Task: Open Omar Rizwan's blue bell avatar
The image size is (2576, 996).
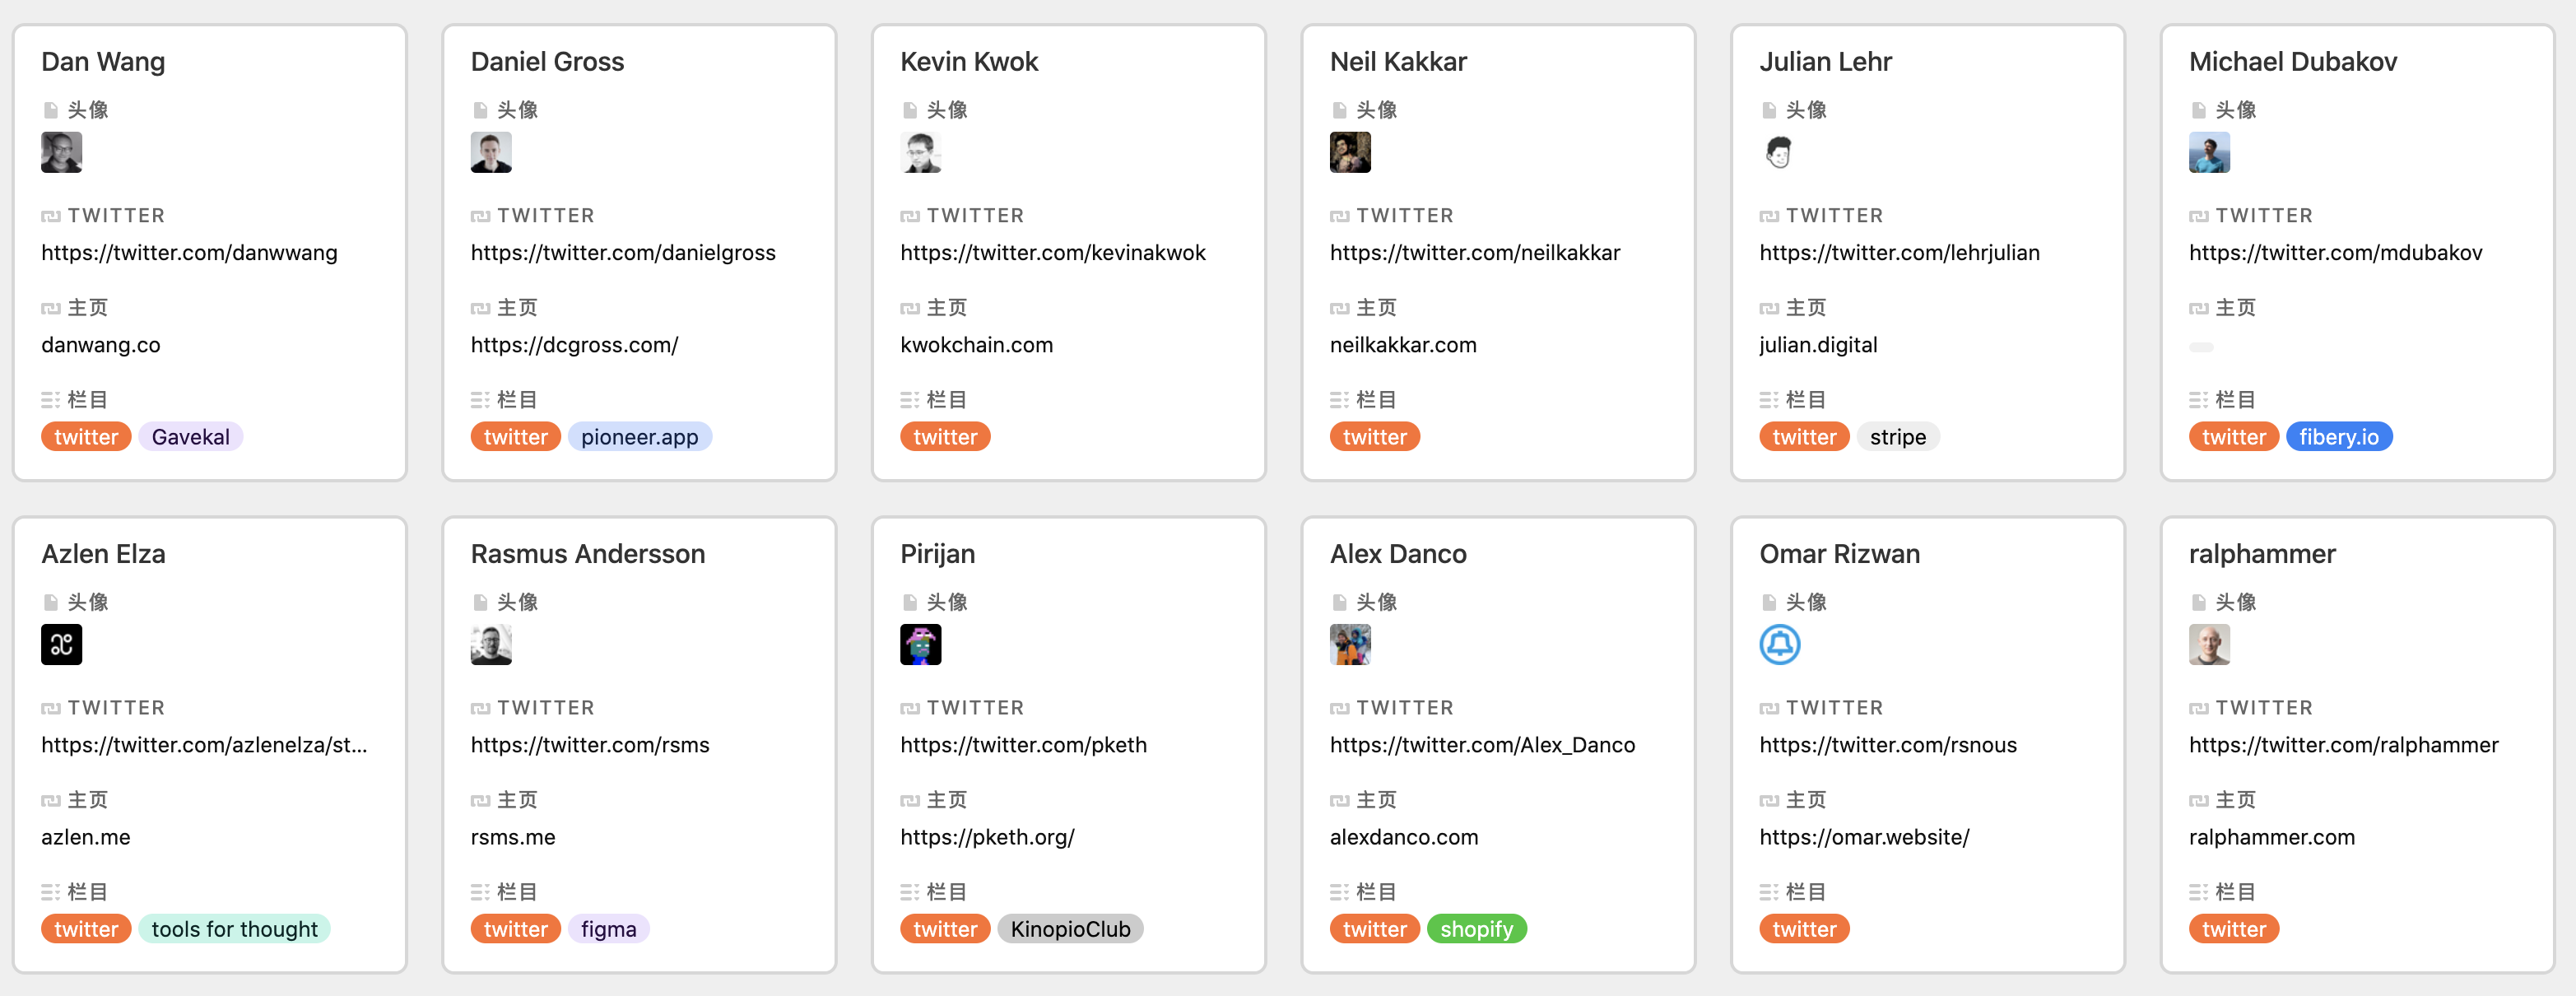Action: click(1779, 645)
